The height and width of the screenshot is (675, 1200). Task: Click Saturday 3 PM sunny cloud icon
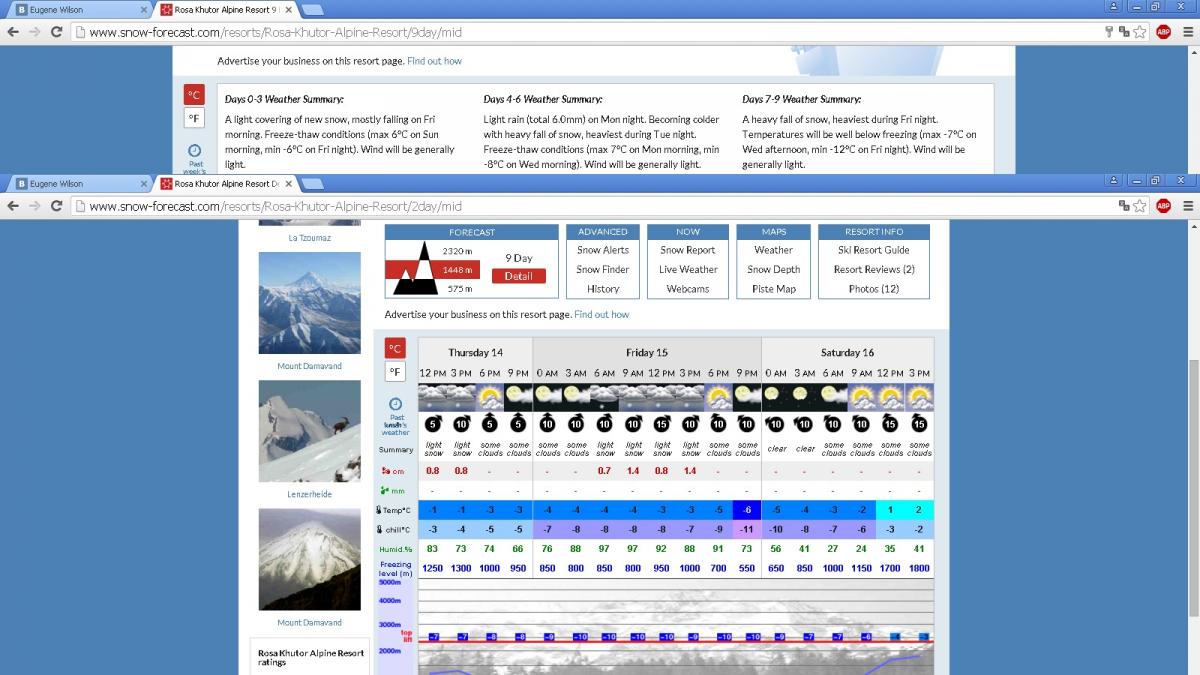pos(919,396)
